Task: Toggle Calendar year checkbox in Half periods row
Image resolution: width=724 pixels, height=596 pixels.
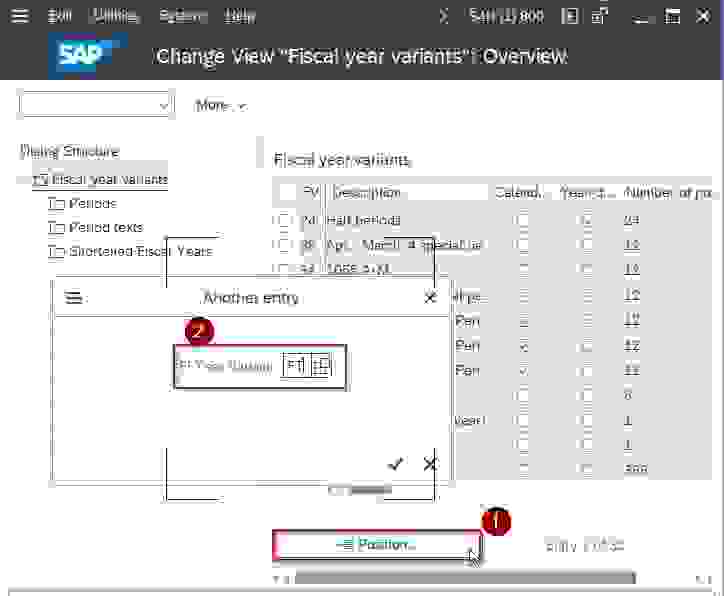Action: 523,220
